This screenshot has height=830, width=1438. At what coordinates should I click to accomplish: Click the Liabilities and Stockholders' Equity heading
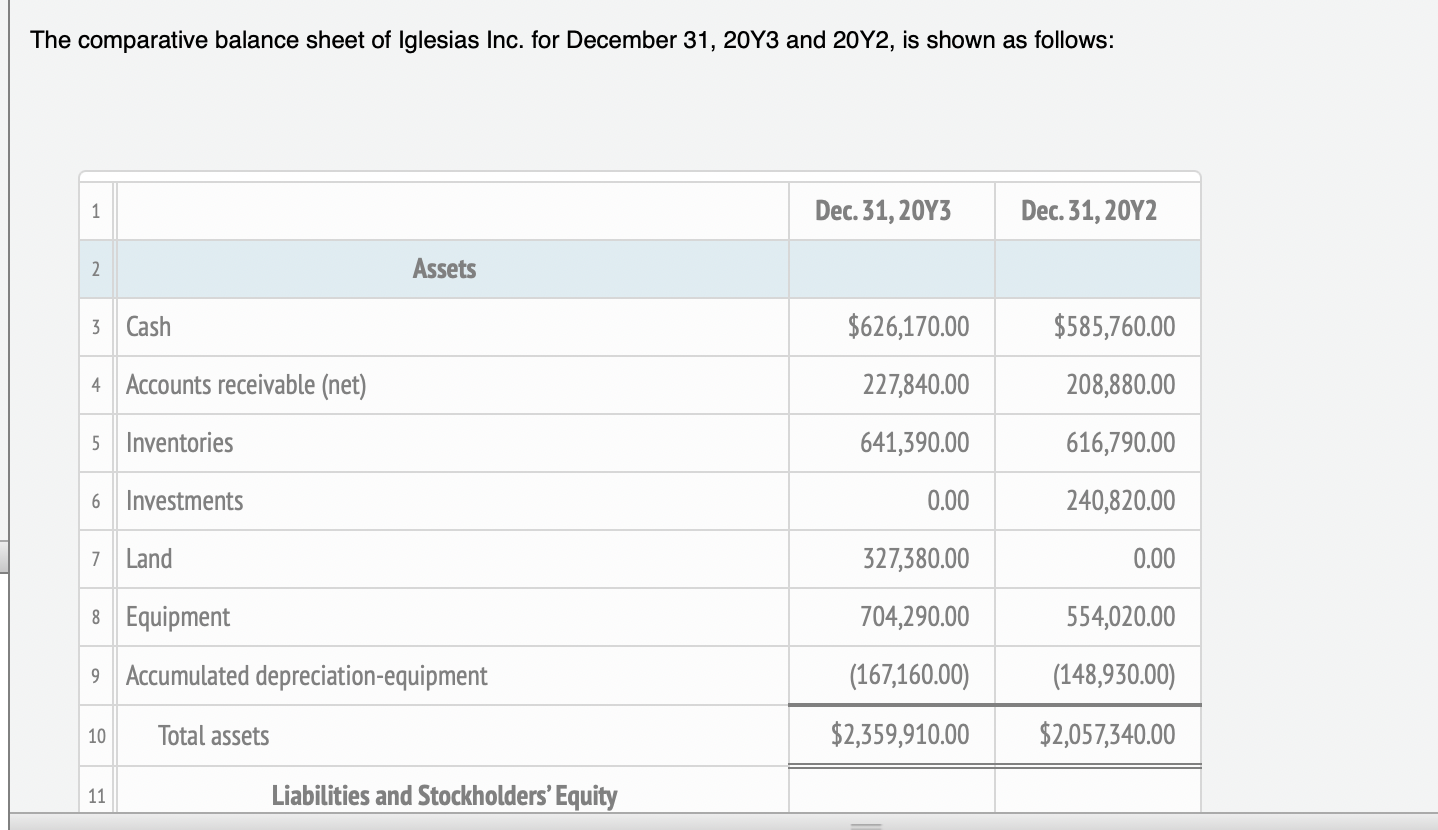(x=444, y=796)
